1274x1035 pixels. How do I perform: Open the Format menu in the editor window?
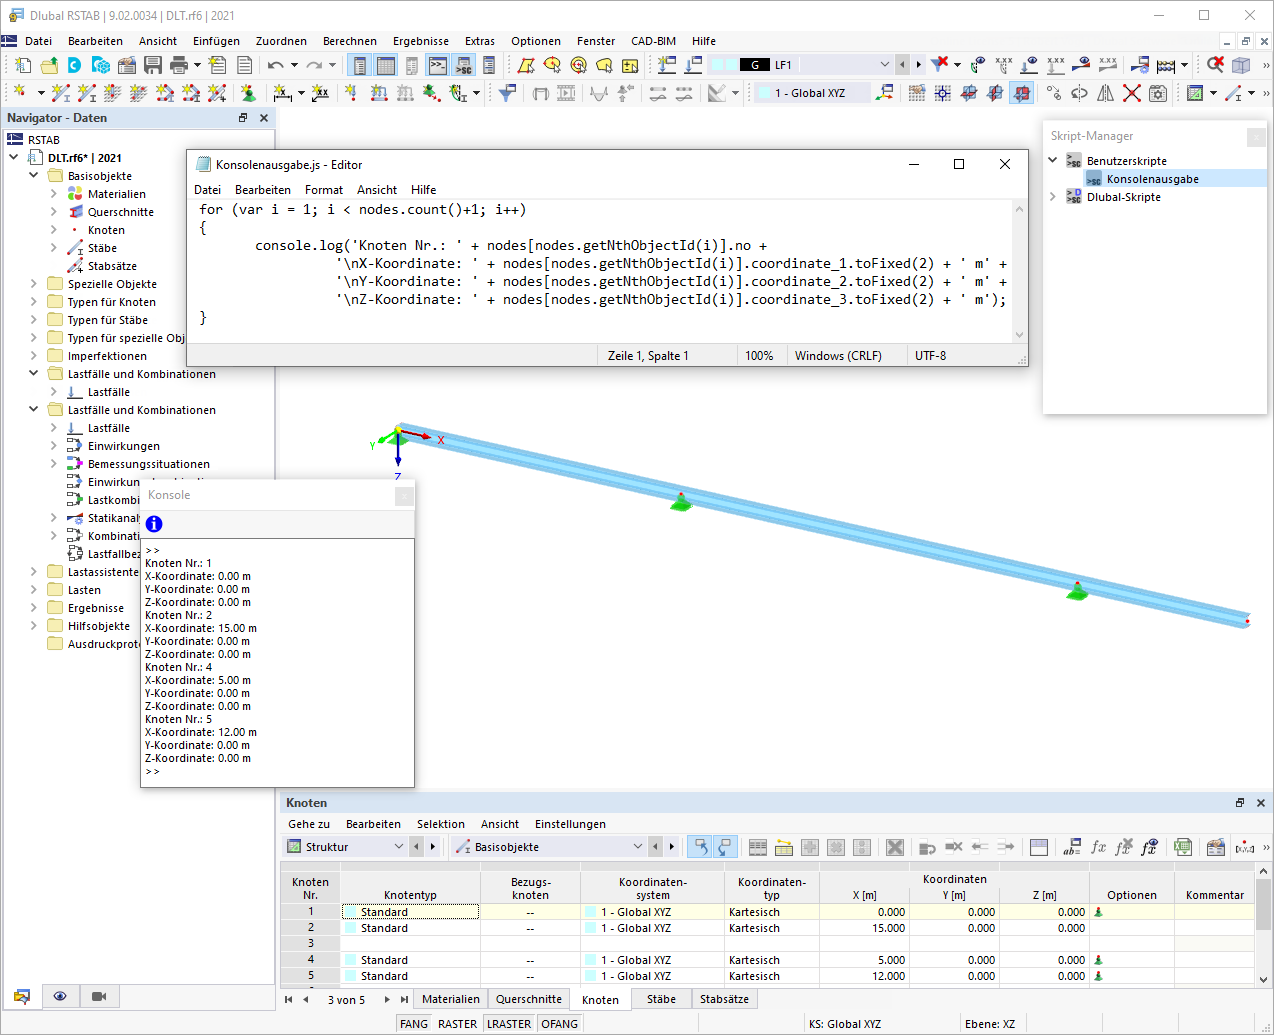pos(324,190)
